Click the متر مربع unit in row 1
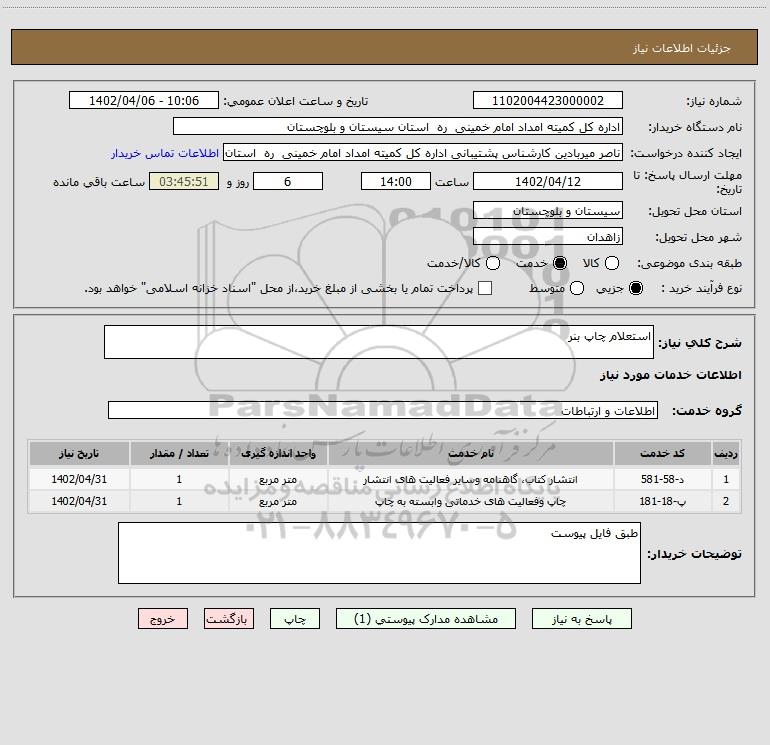The height and width of the screenshot is (745, 770). click(278, 479)
